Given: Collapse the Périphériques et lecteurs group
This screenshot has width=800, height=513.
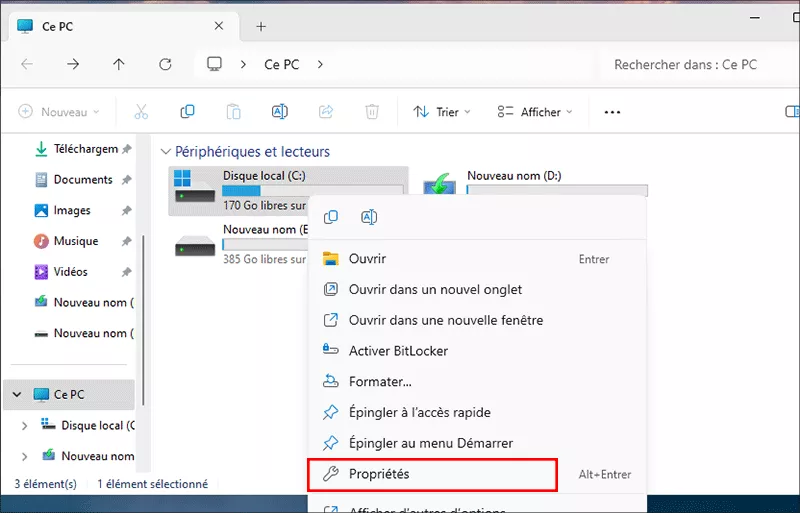Looking at the screenshot, I should pyautogui.click(x=165, y=152).
